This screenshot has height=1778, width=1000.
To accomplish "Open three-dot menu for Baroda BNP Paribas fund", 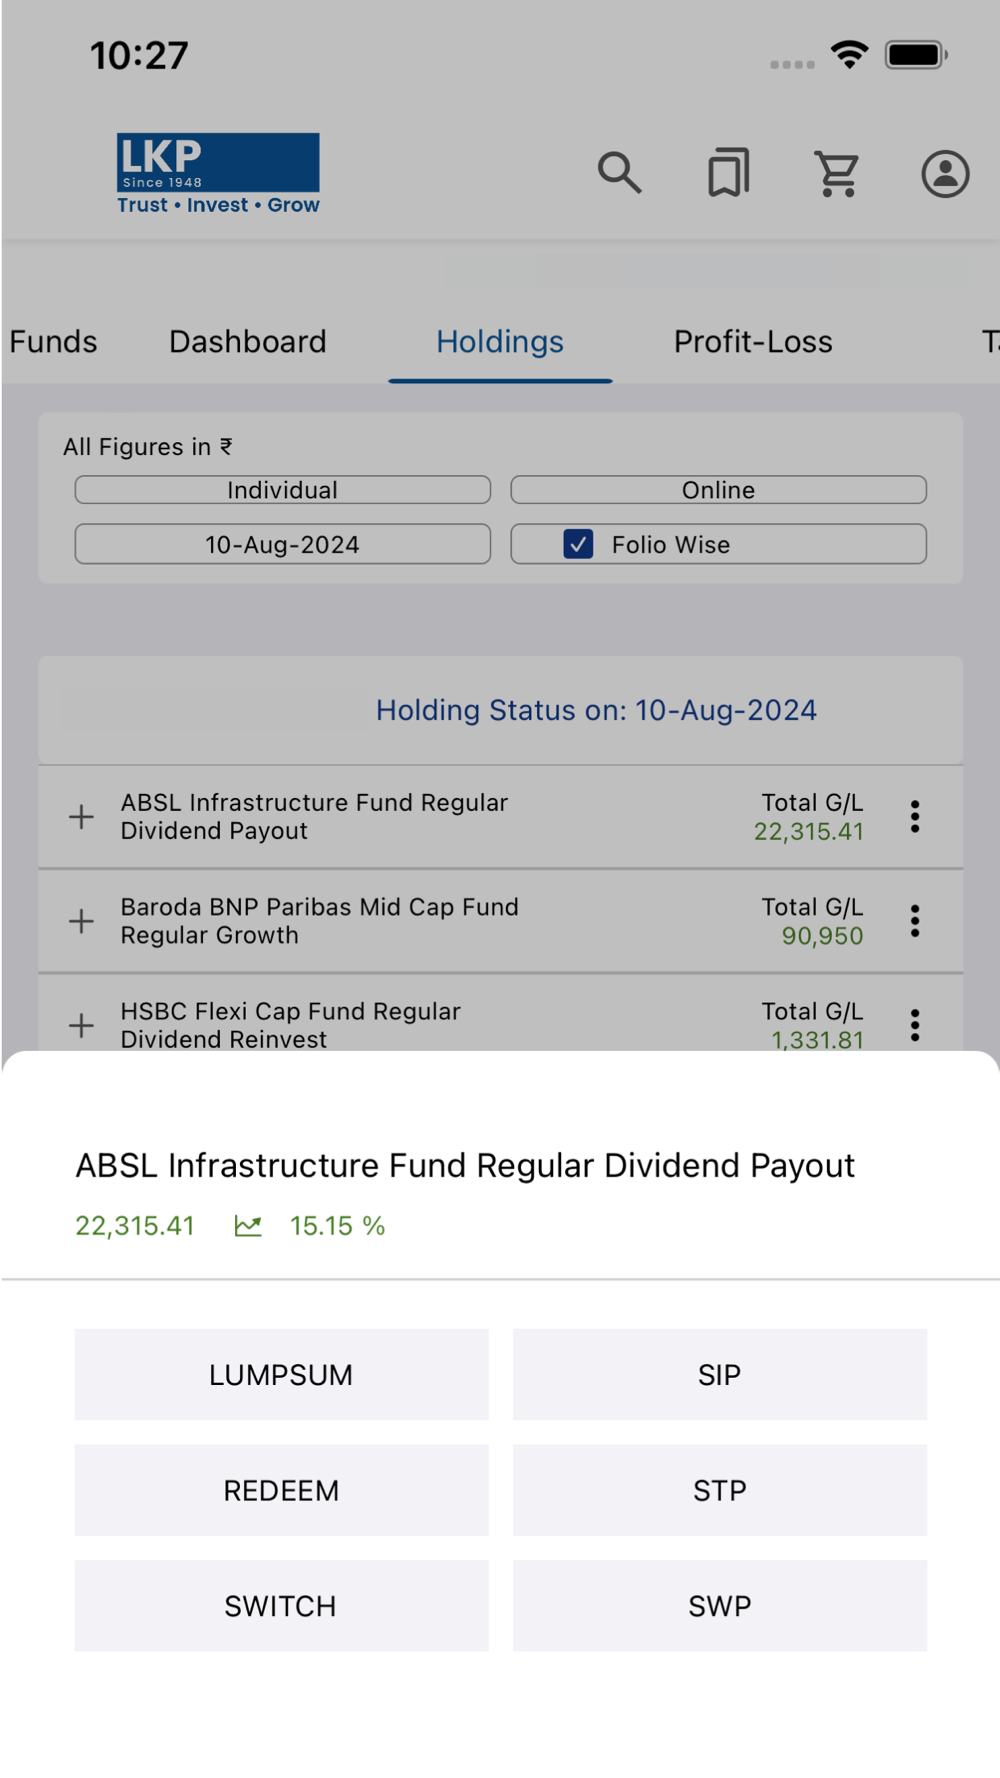I will 915,921.
